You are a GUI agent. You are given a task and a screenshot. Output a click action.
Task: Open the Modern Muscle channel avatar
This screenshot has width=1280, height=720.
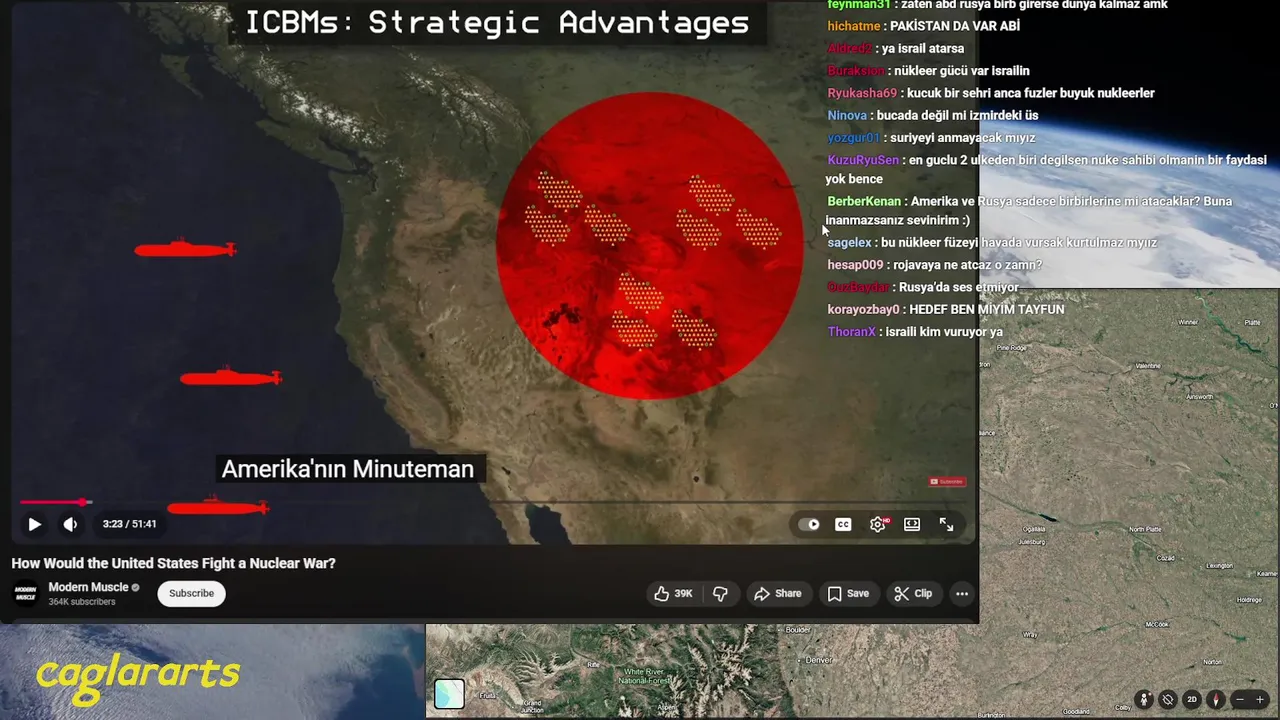pos(26,593)
